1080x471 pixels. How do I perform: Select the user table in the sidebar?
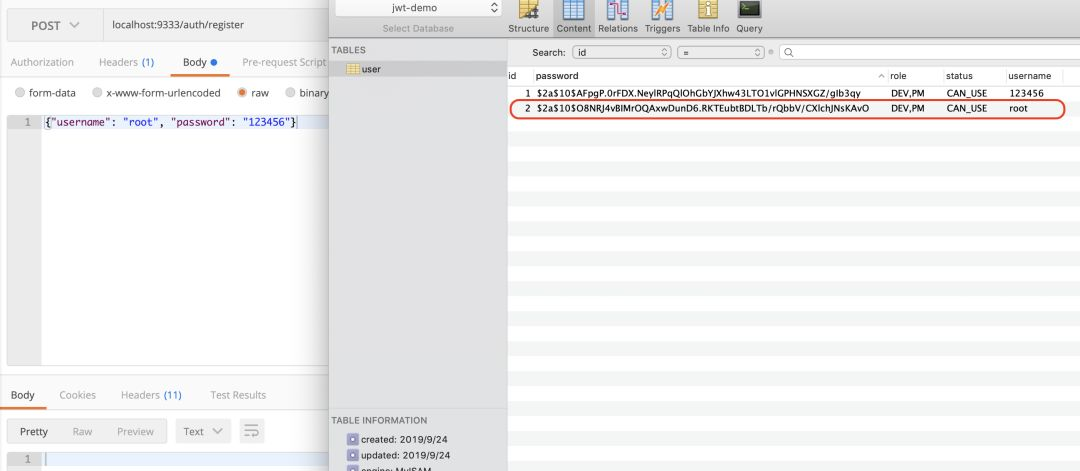[418, 69]
